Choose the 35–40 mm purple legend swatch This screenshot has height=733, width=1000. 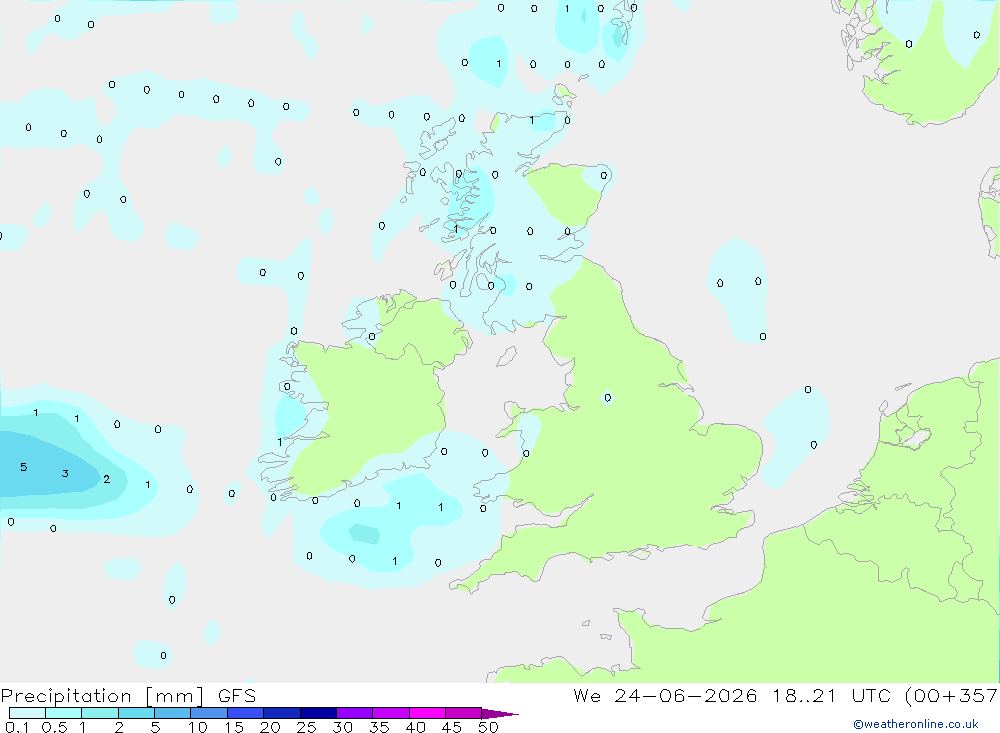click(390, 713)
